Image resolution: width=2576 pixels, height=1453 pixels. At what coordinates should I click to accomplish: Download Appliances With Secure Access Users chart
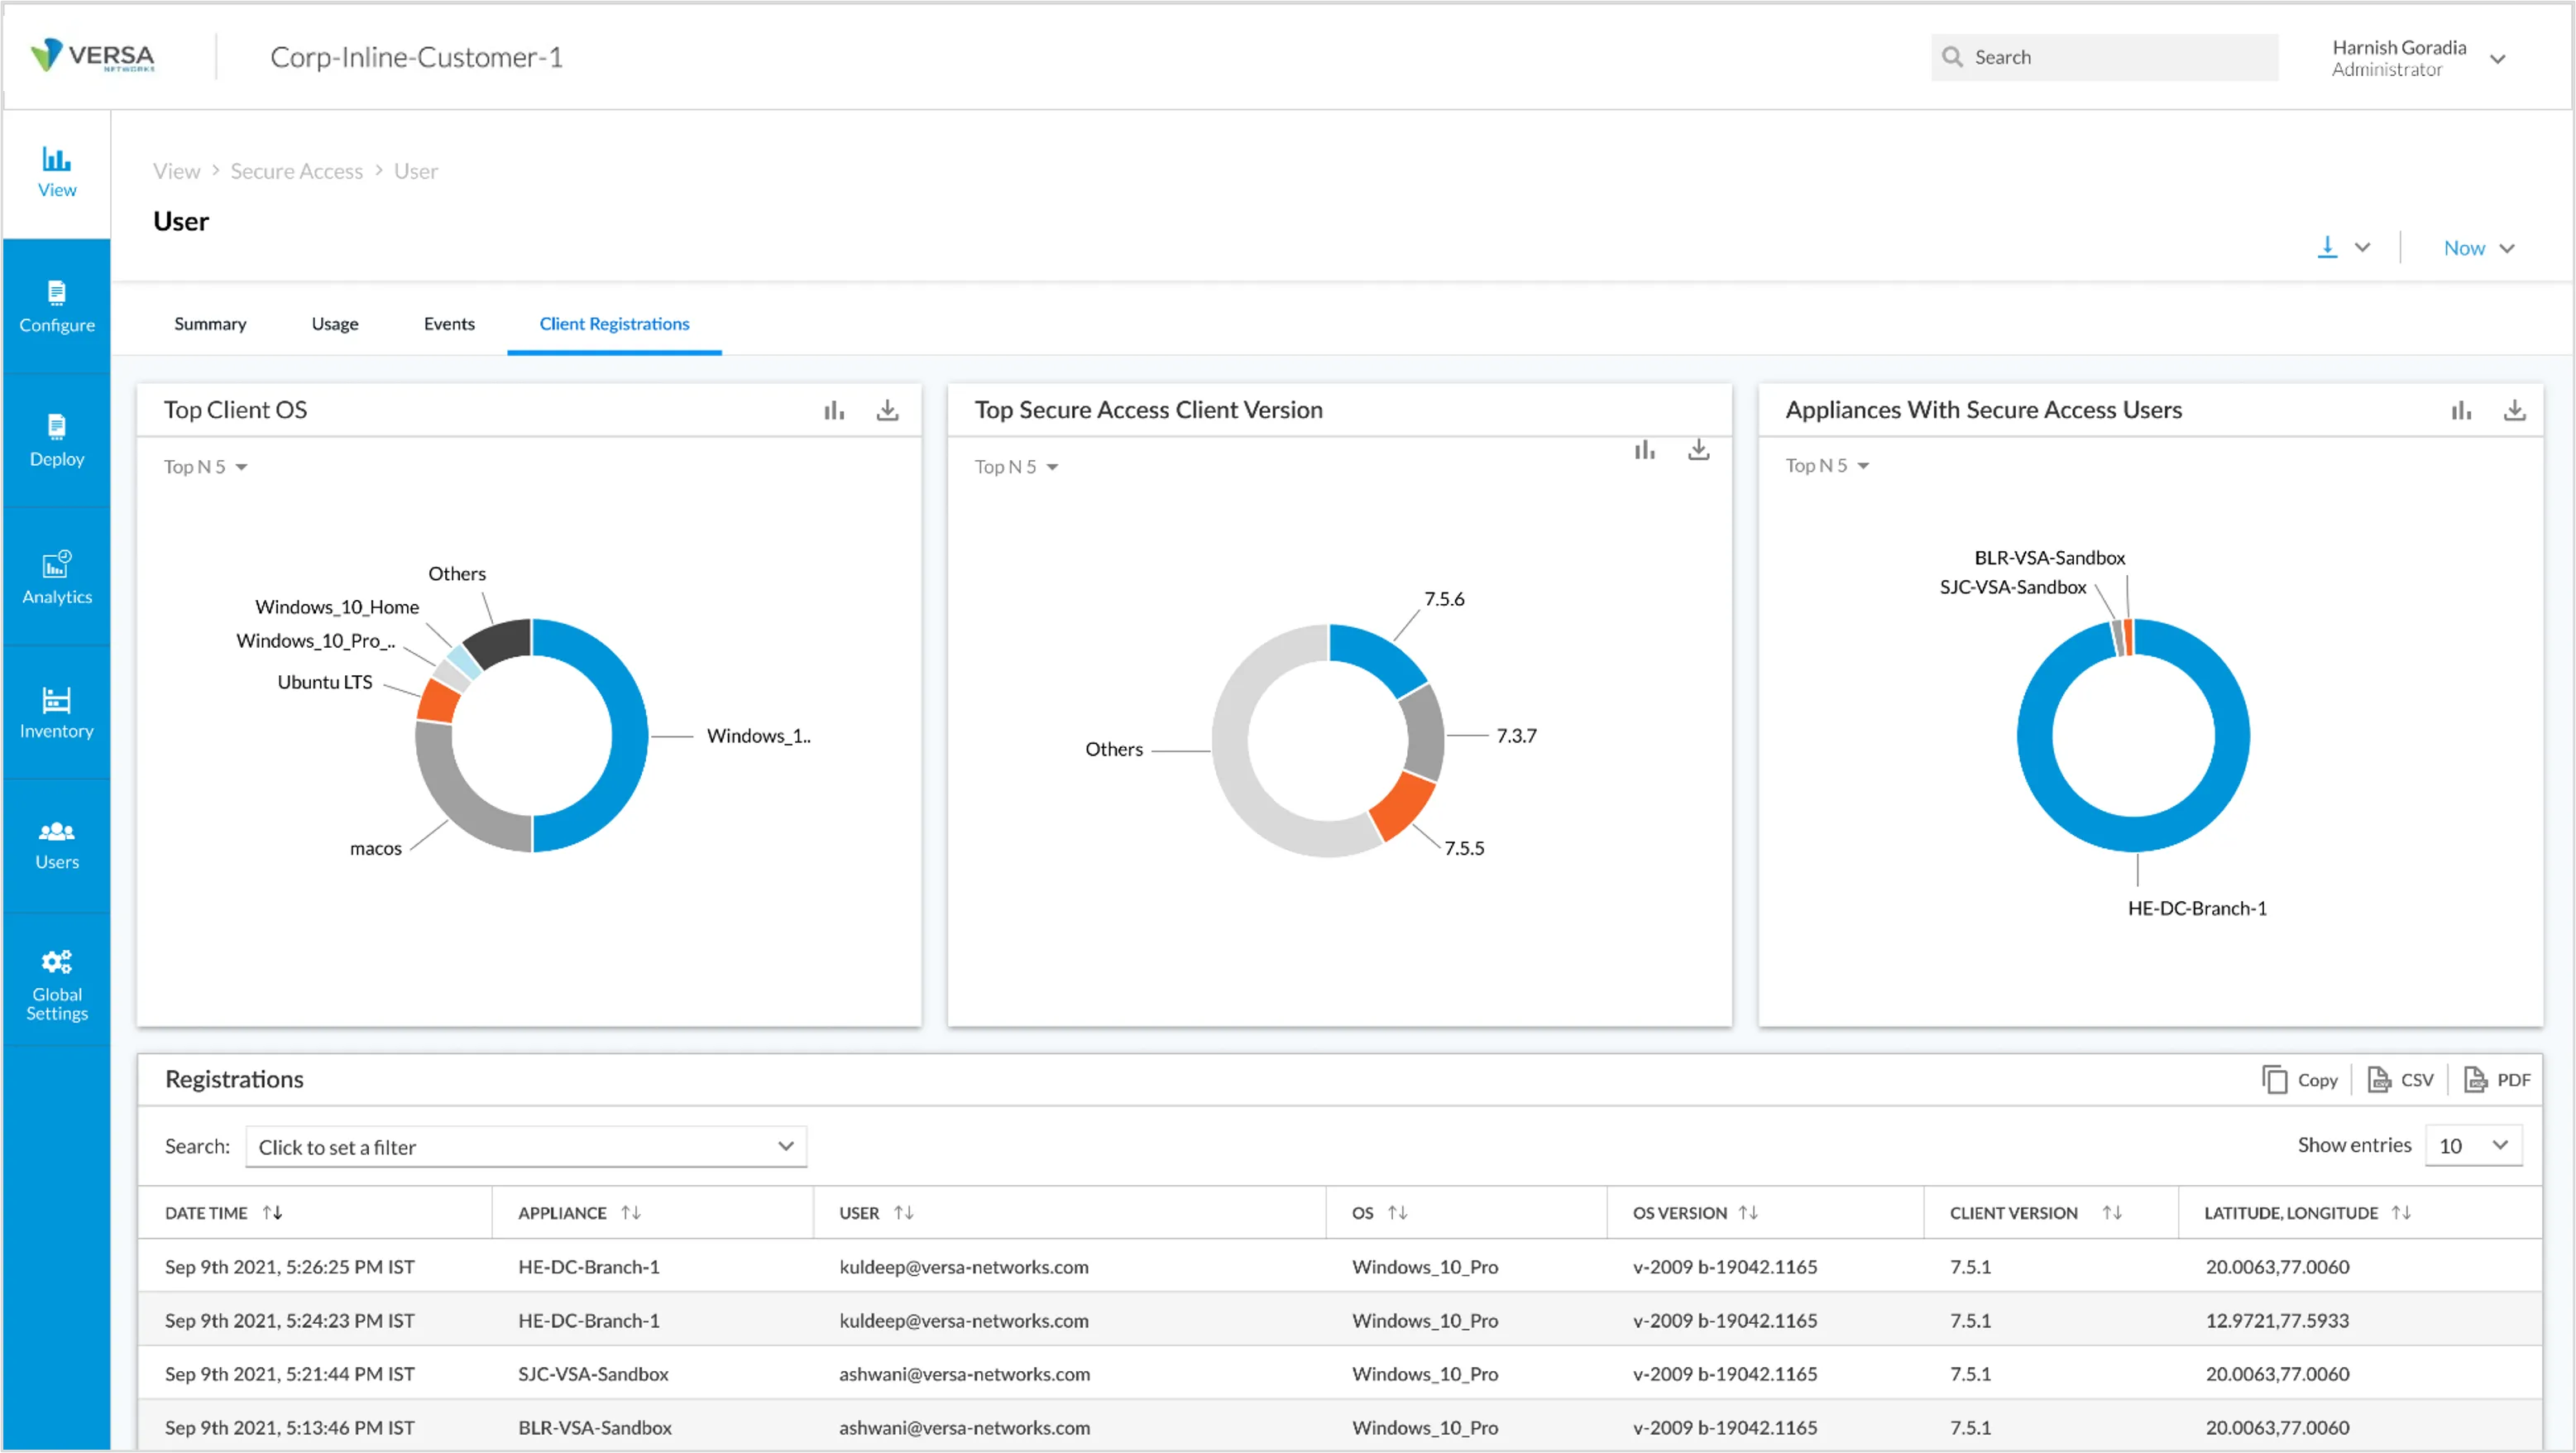tap(2514, 410)
